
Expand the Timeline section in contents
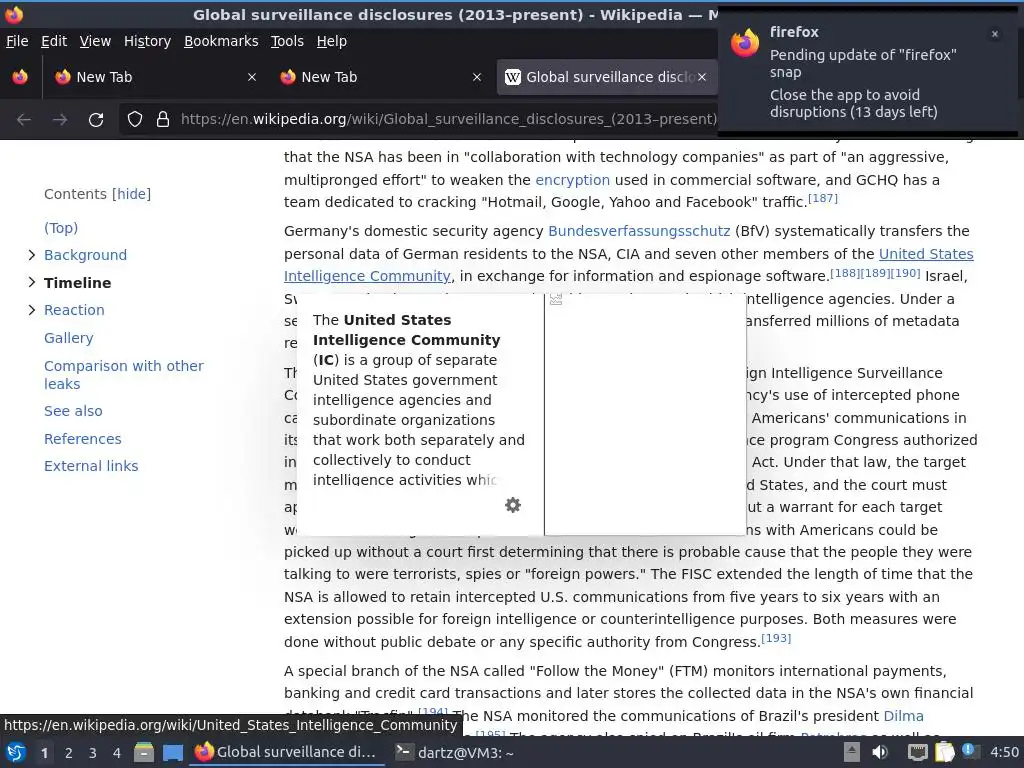[31, 282]
